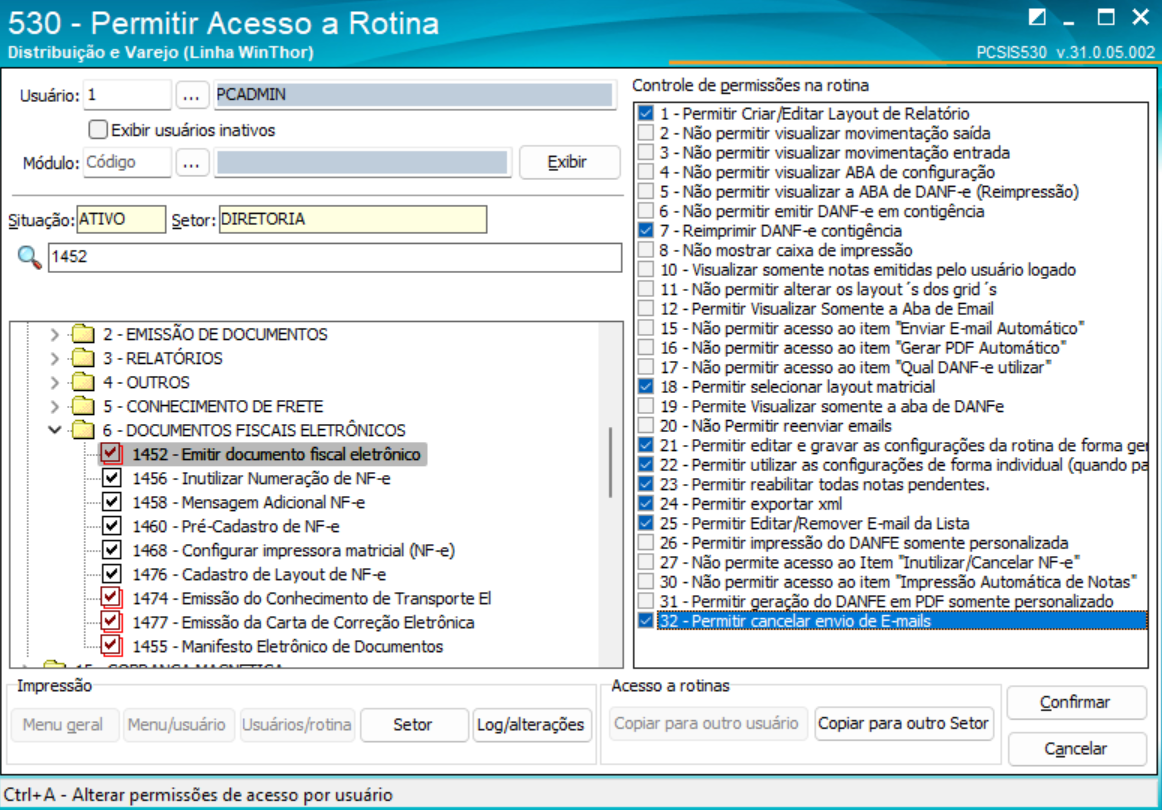Click Copiar para outro usuário button
1162x810 pixels.
pos(707,723)
